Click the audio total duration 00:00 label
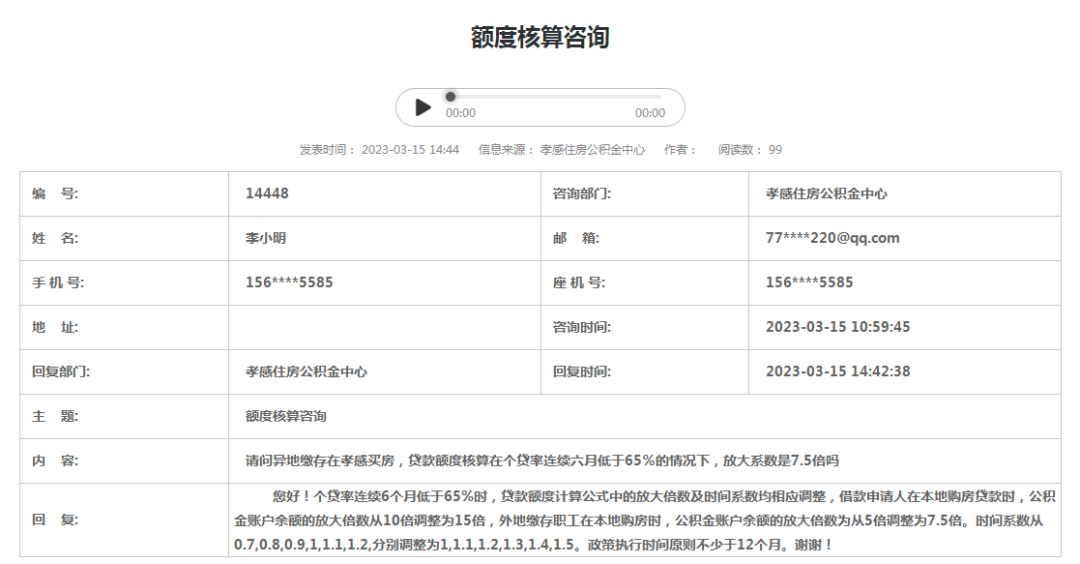This screenshot has width=1080, height=564. [650, 113]
